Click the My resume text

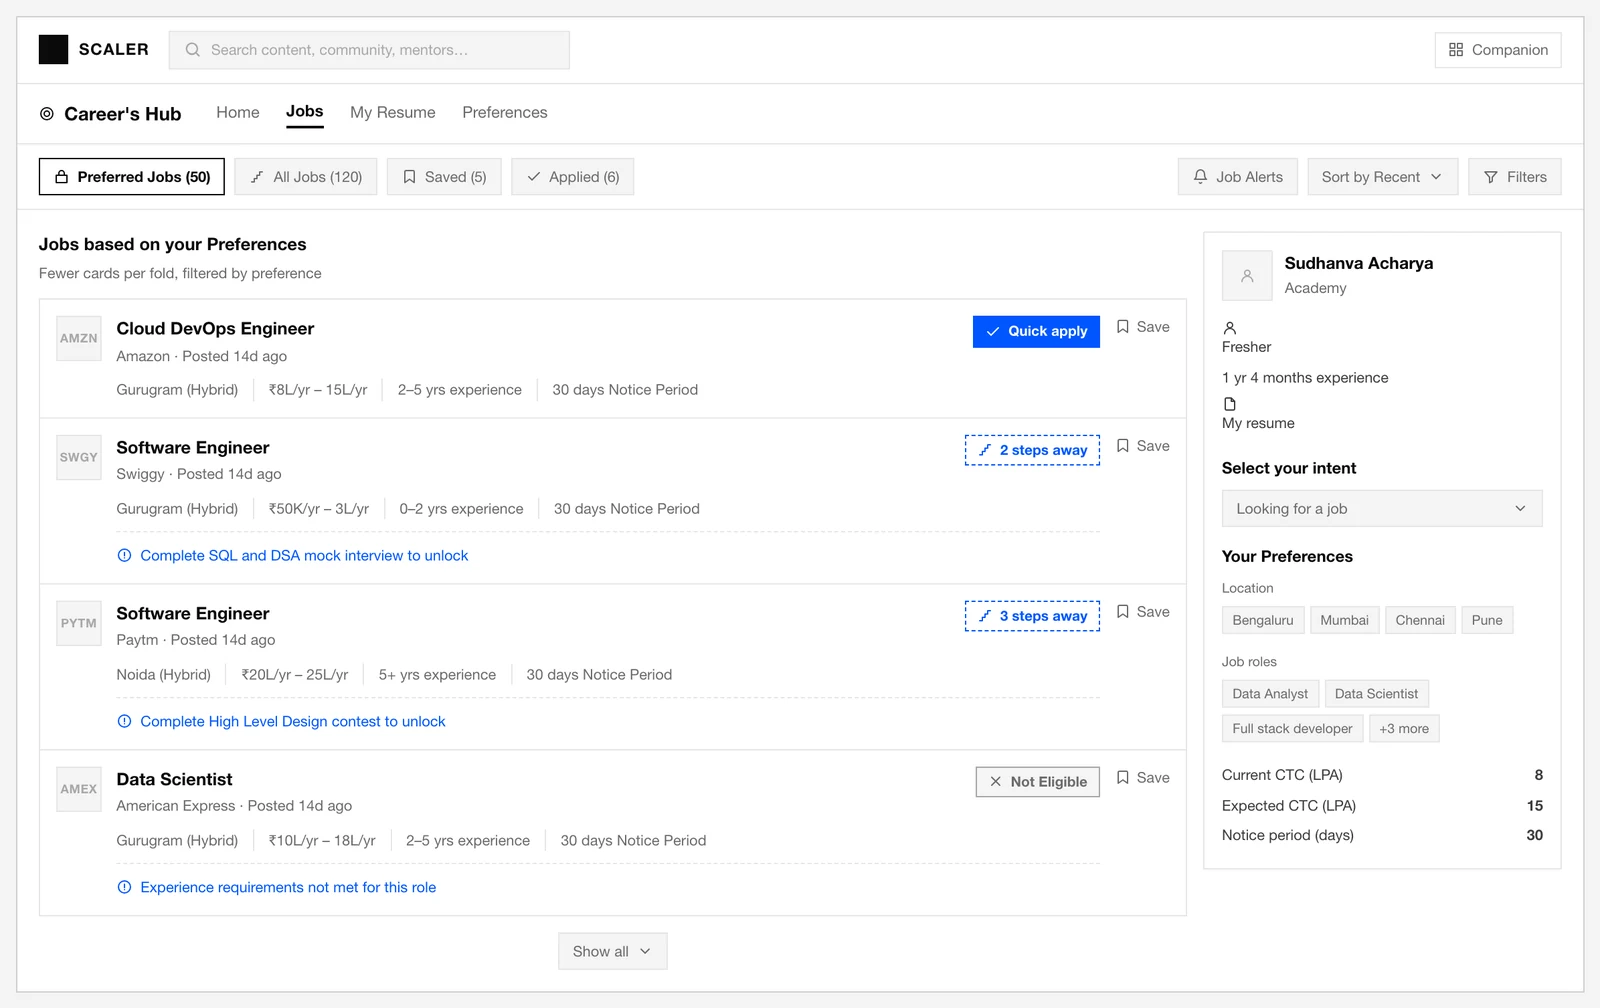1258,424
